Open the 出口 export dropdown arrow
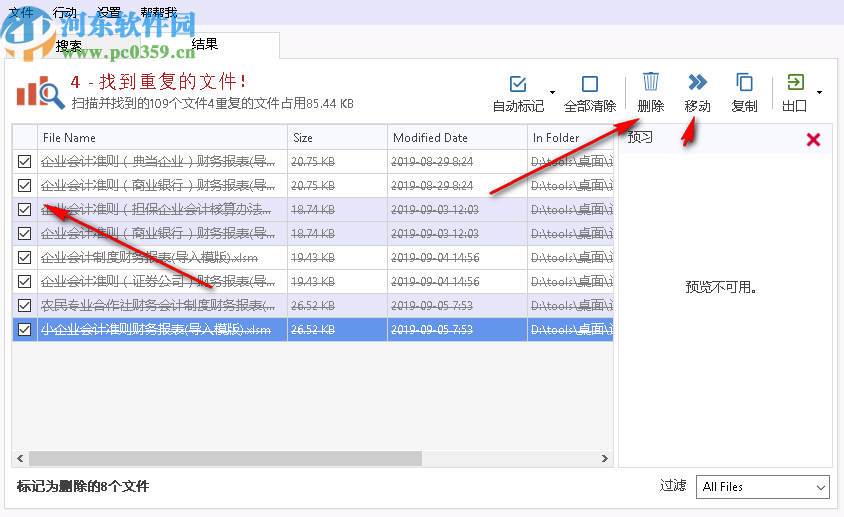 (x=819, y=92)
